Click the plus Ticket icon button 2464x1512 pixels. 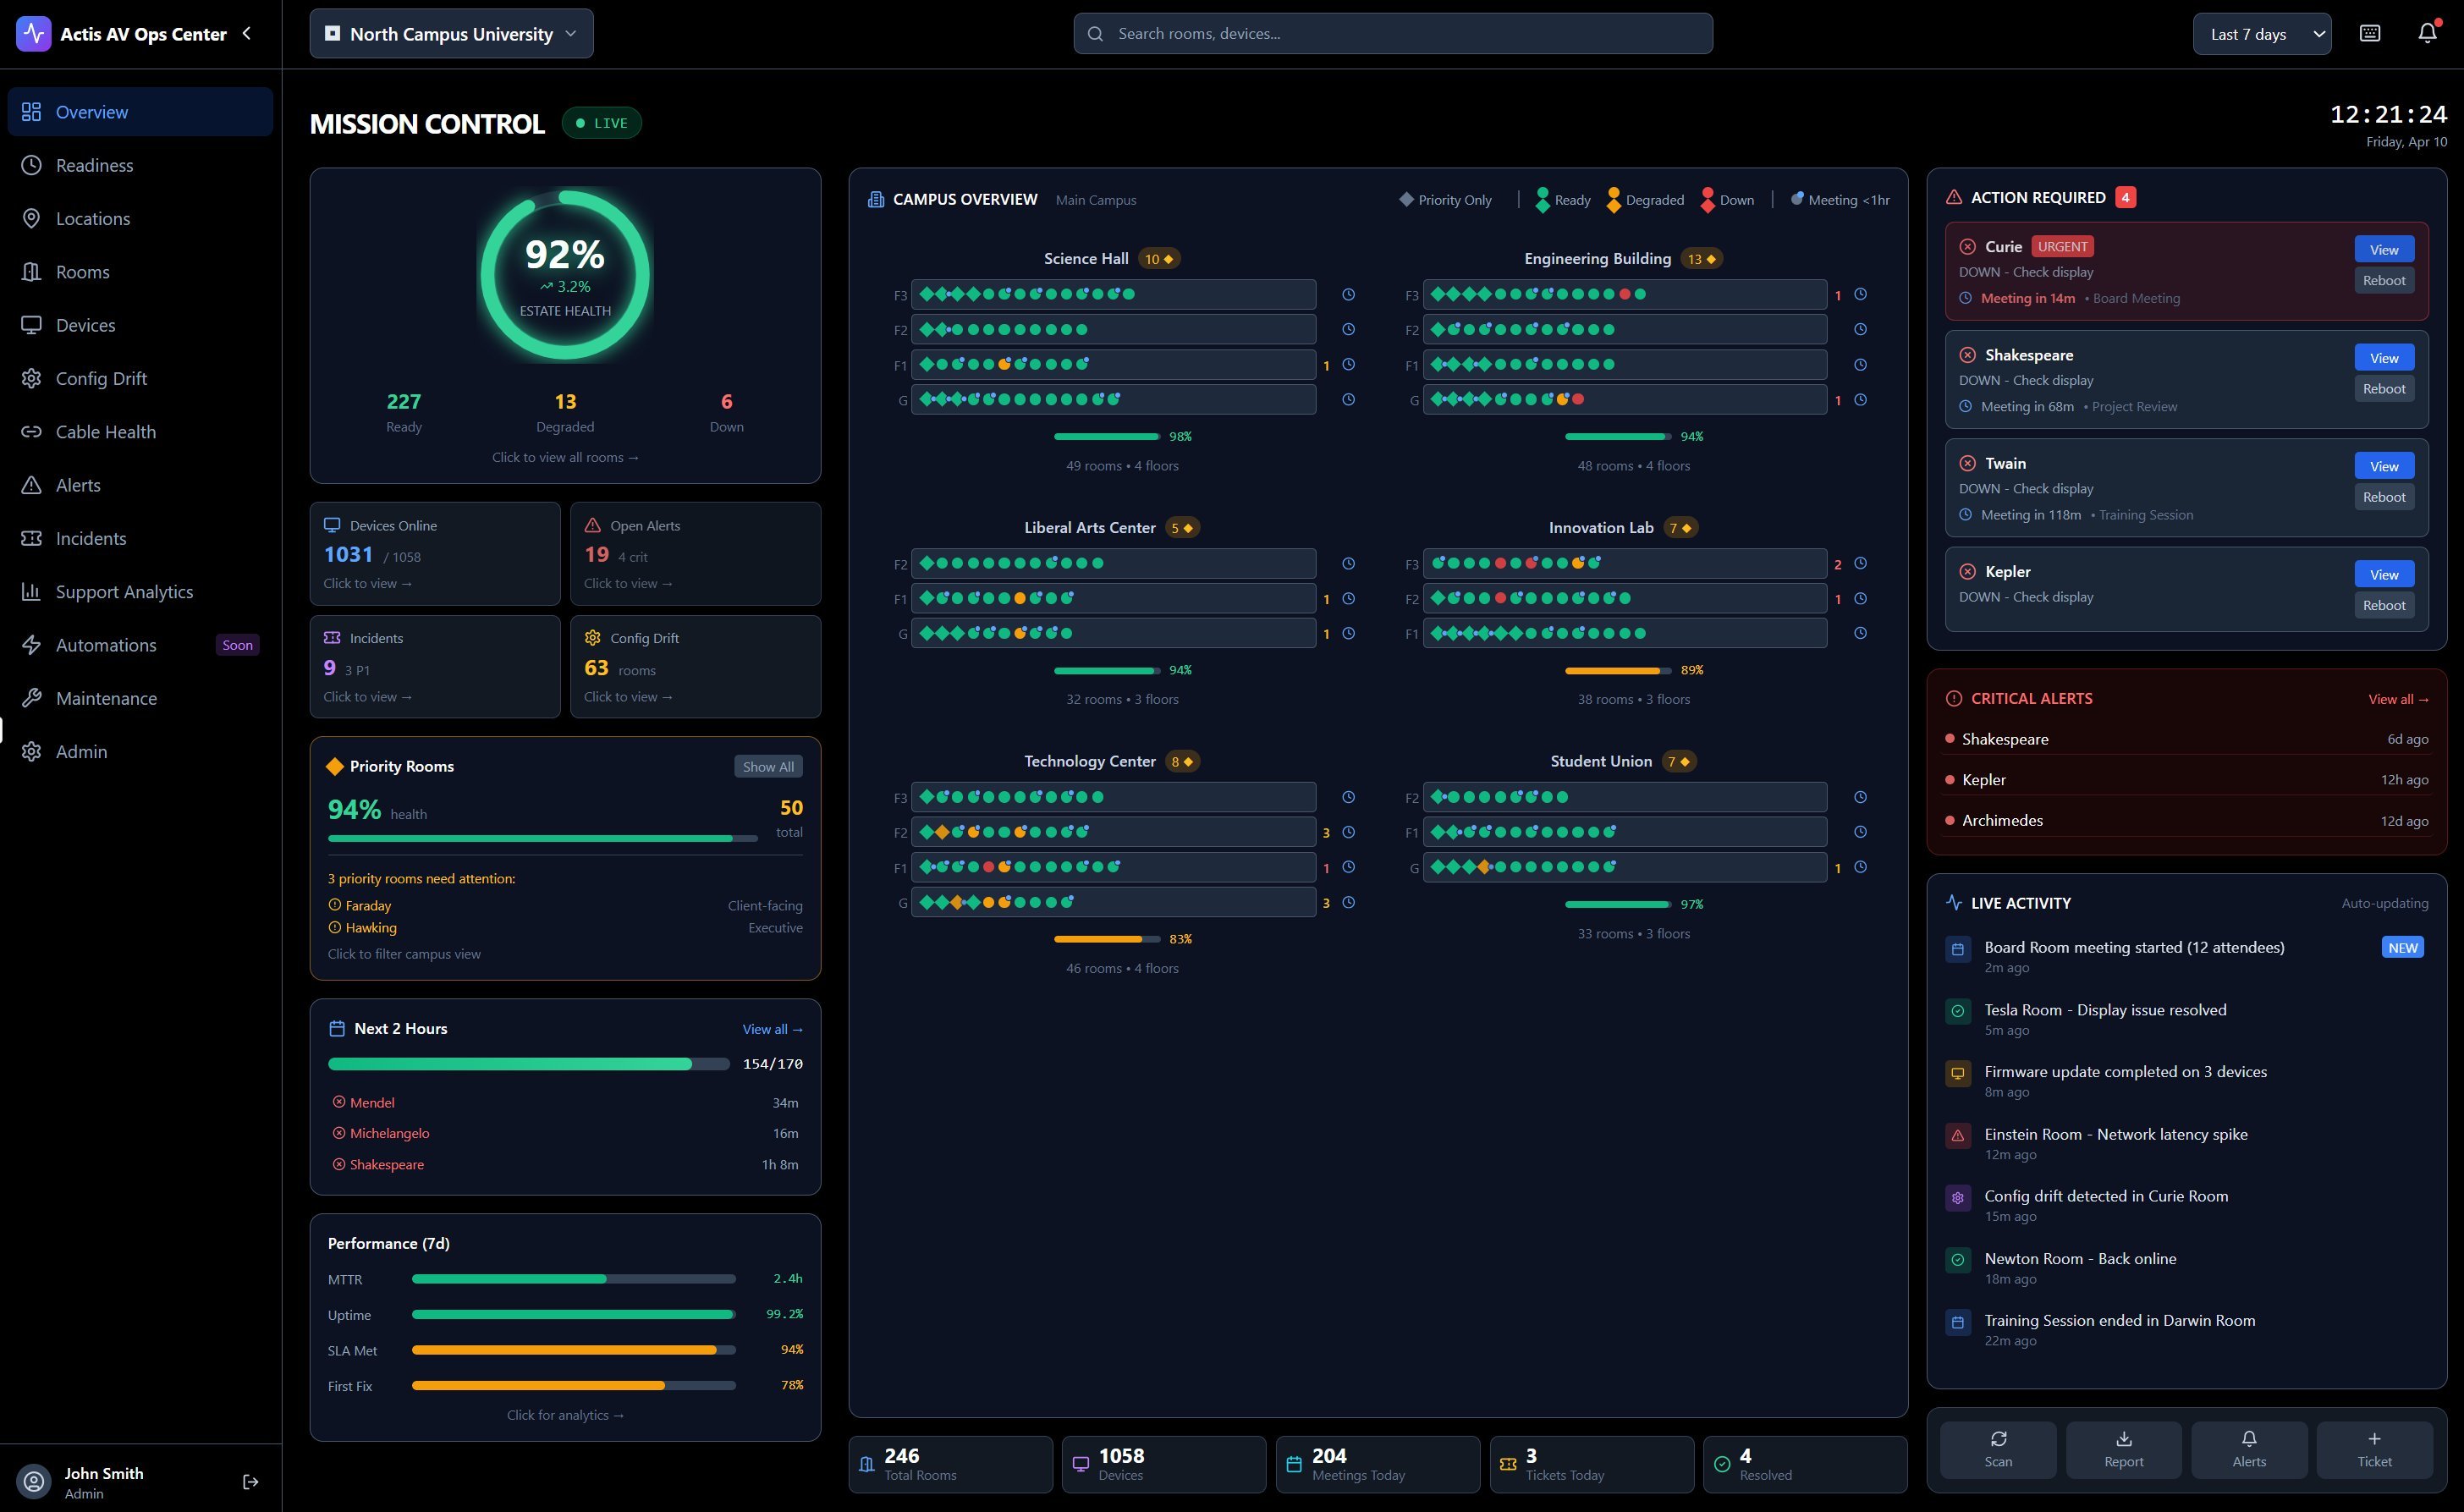[x=2374, y=1449]
